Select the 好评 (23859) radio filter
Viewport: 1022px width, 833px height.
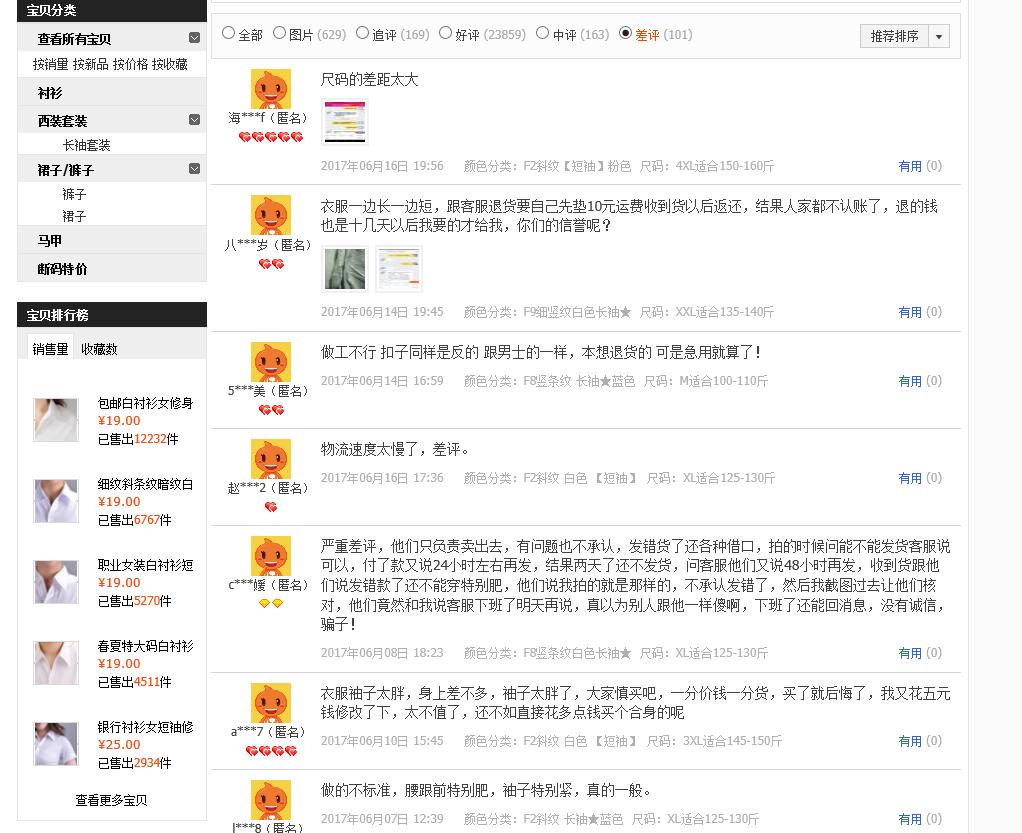point(446,32)
